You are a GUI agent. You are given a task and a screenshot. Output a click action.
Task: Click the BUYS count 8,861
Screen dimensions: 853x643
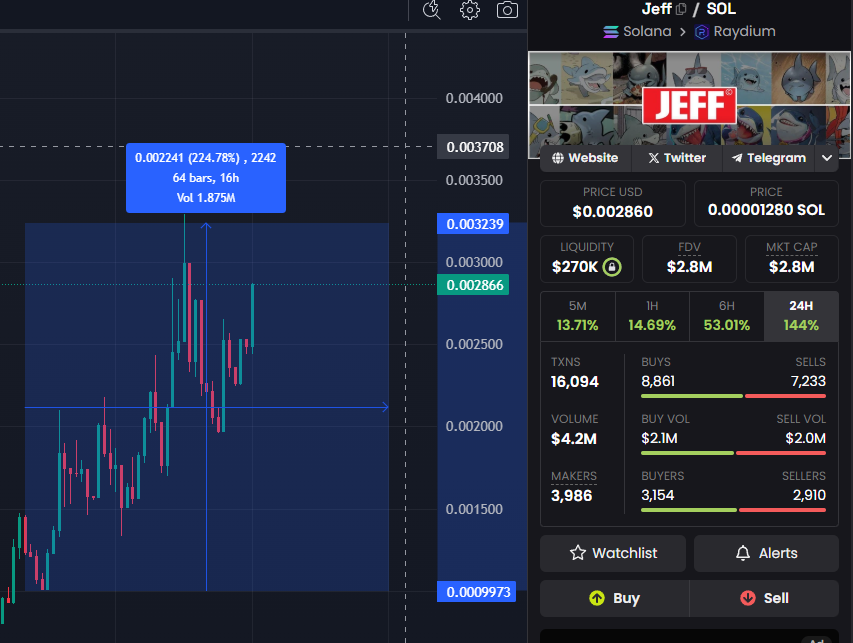pyautogui.click(x=658, y=381)
